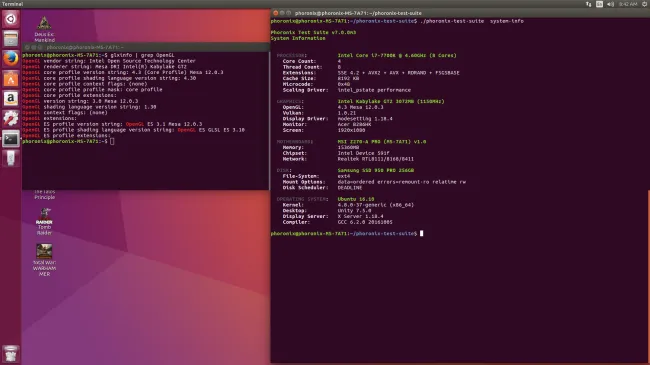
Task: Click the 'Extensions:' SSE 4.2 row
Action: pyautogui.click(x=371, y=73)
